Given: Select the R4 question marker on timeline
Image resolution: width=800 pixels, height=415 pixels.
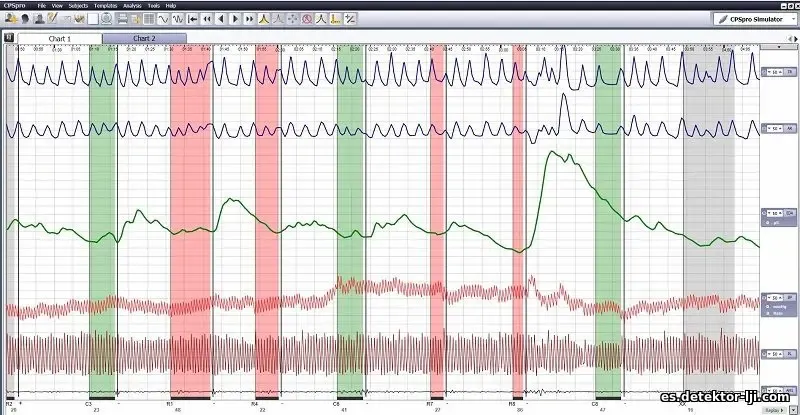Looking at the screenshot, I should tap(255, 404).
